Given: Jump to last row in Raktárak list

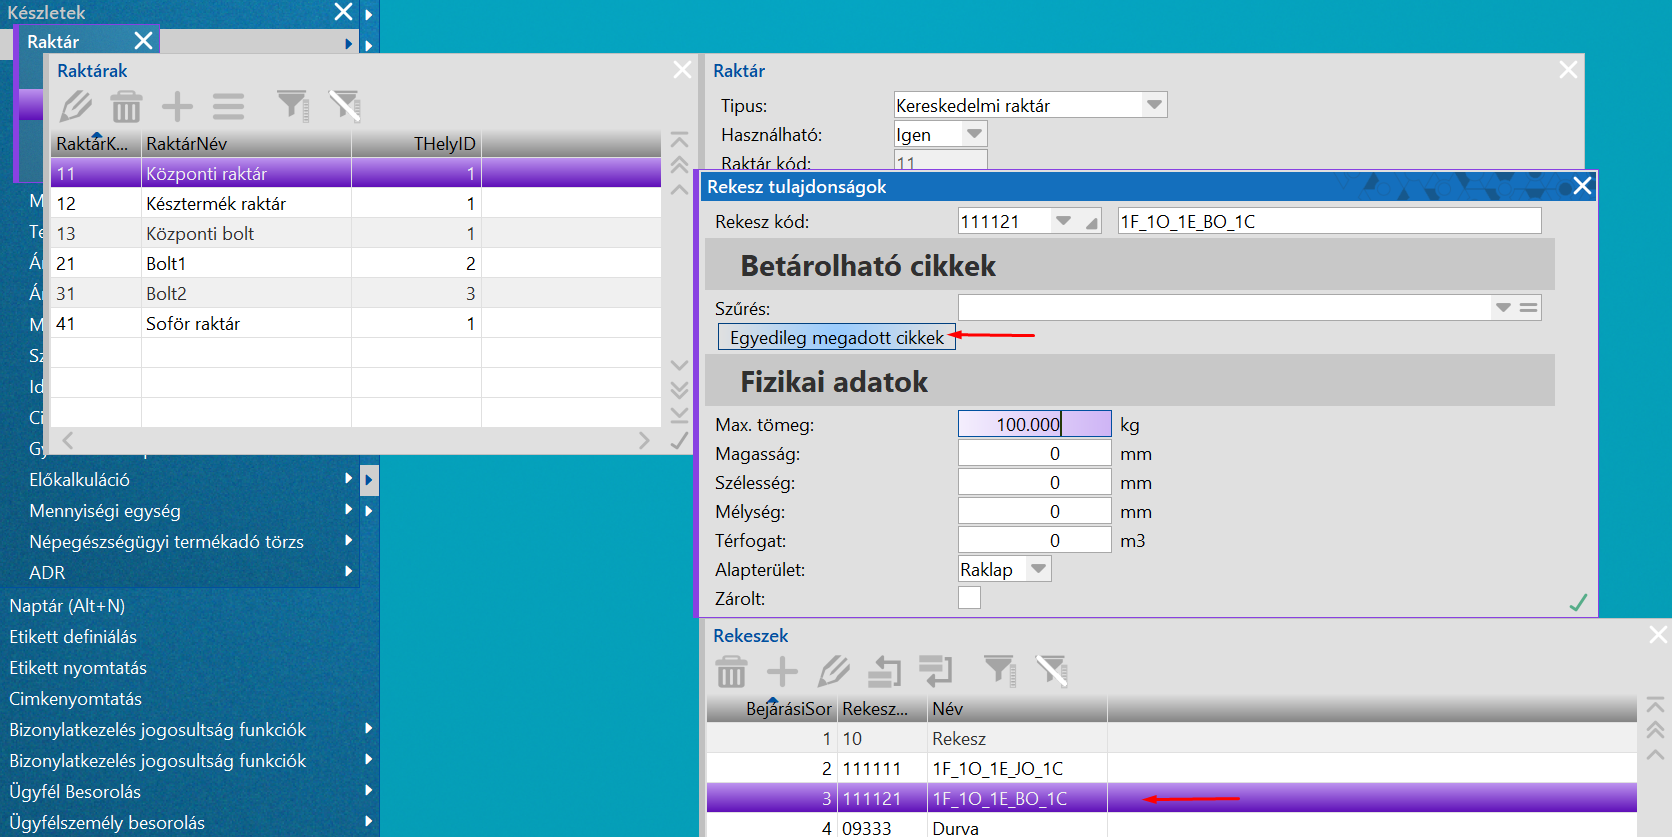Looking at the screenshot, I should 679,414.
